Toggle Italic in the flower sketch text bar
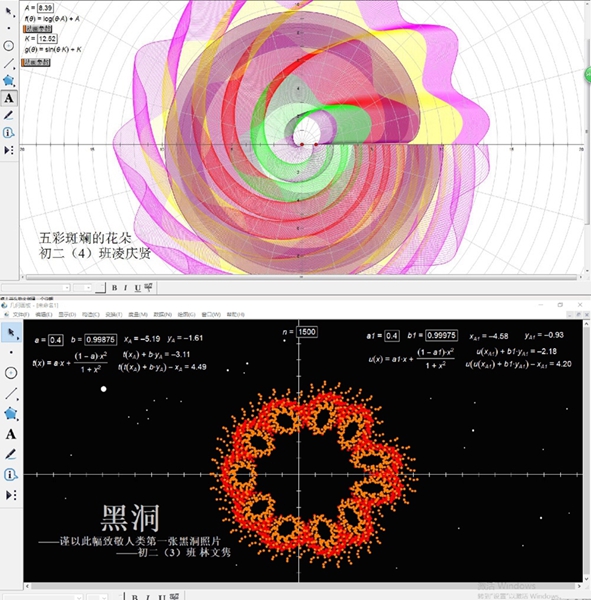This screenshot has height=600, width=591. (x=126, y=288)
